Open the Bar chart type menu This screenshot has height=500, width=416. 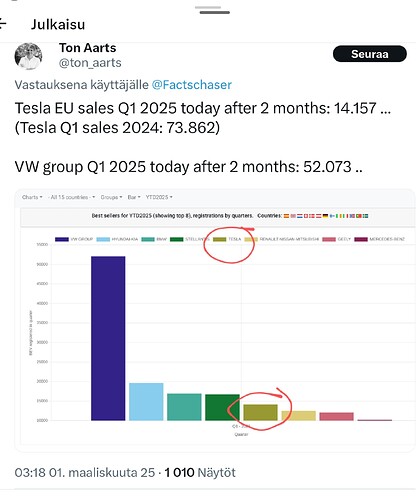[x=134, y=197]
